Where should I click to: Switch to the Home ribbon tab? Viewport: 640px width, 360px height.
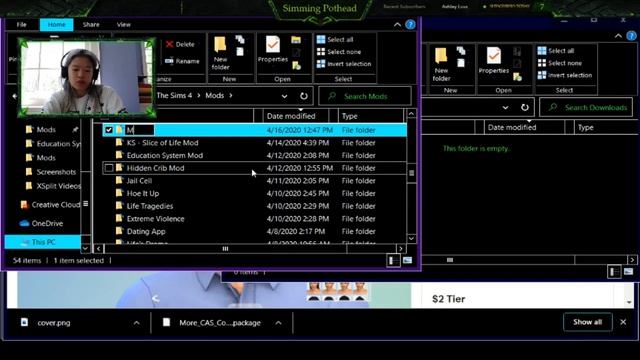coord(56,24)
